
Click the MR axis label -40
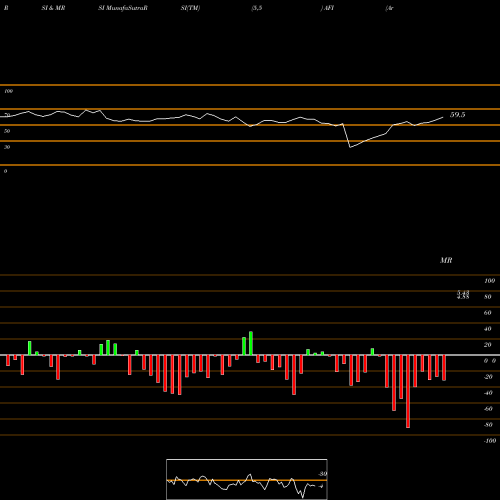(x=488, y=393)
